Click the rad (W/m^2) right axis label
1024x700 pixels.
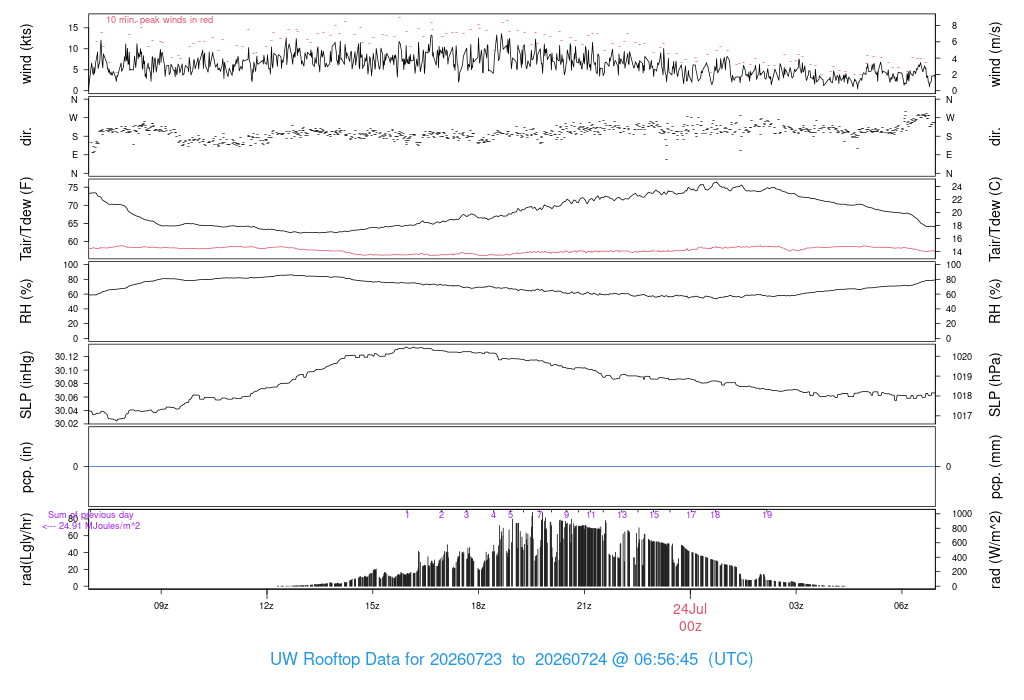[995, 550]
